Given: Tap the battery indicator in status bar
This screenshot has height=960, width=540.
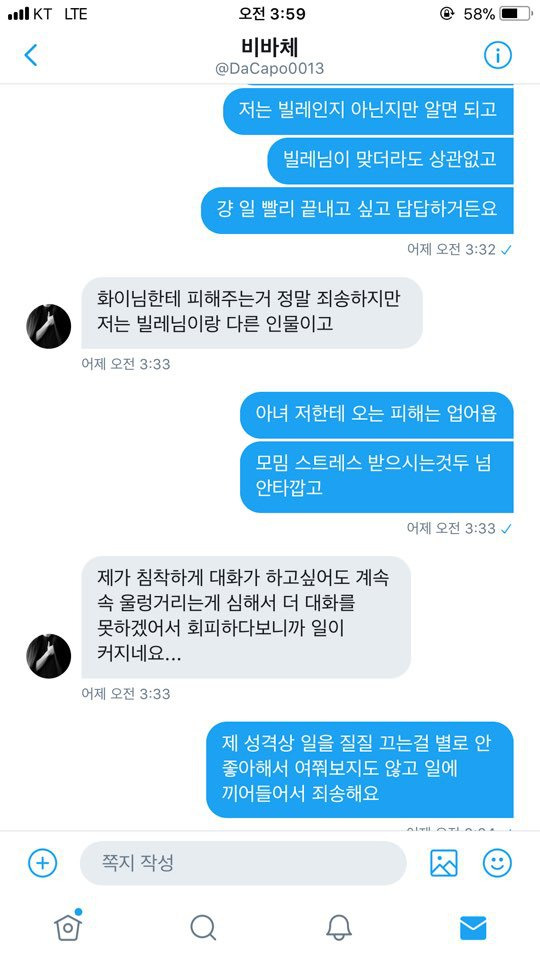Looking at the screenshot, I should (x=516, y=13).
